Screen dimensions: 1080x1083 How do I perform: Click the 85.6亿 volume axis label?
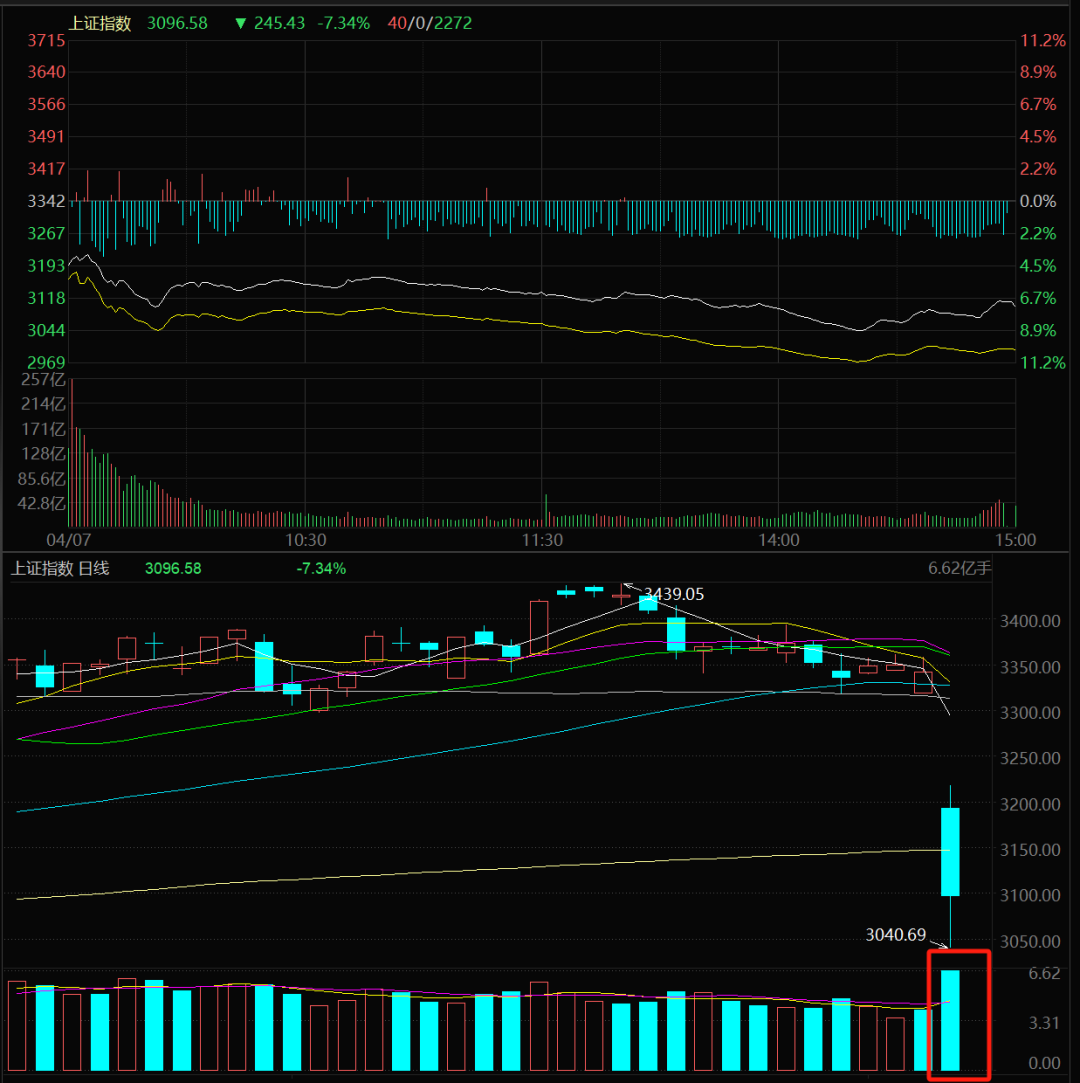41,479
